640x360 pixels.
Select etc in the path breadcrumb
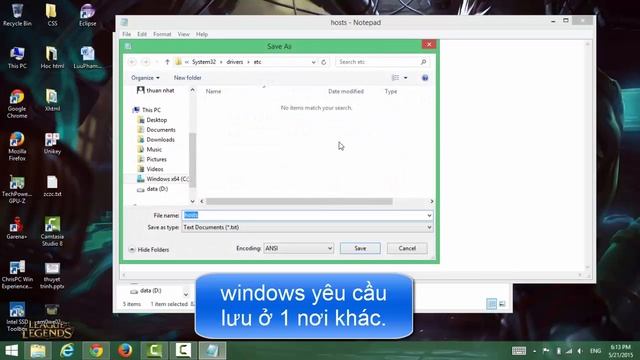[x=258, y=62]
